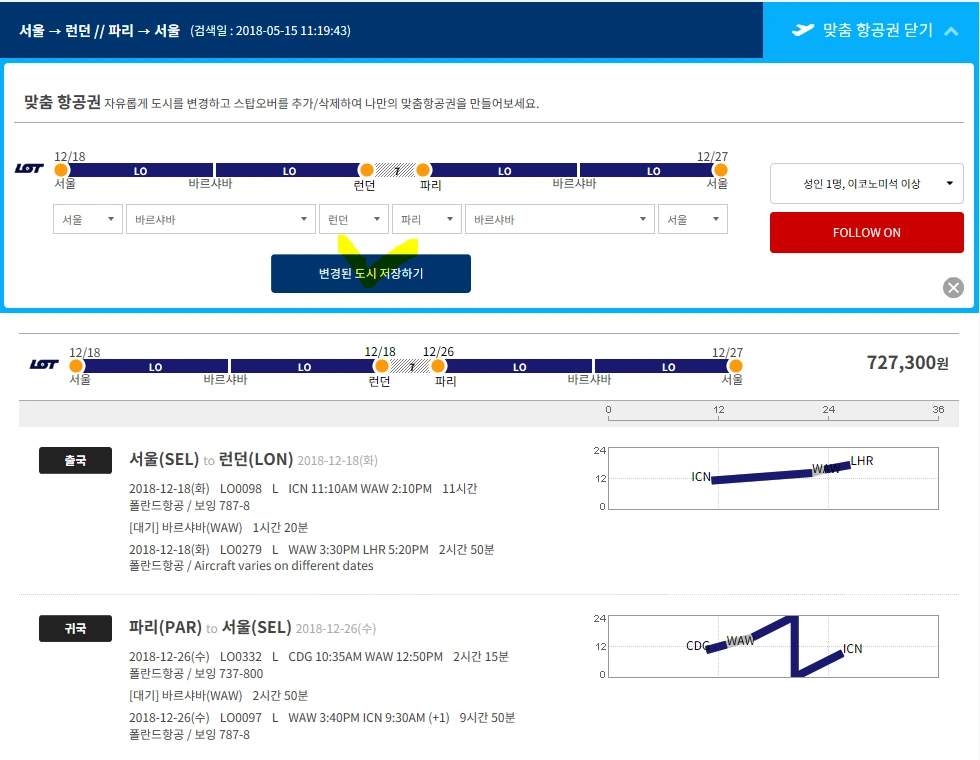
Task: Click the red FOLLOW ON button
Action: point(866,232)
